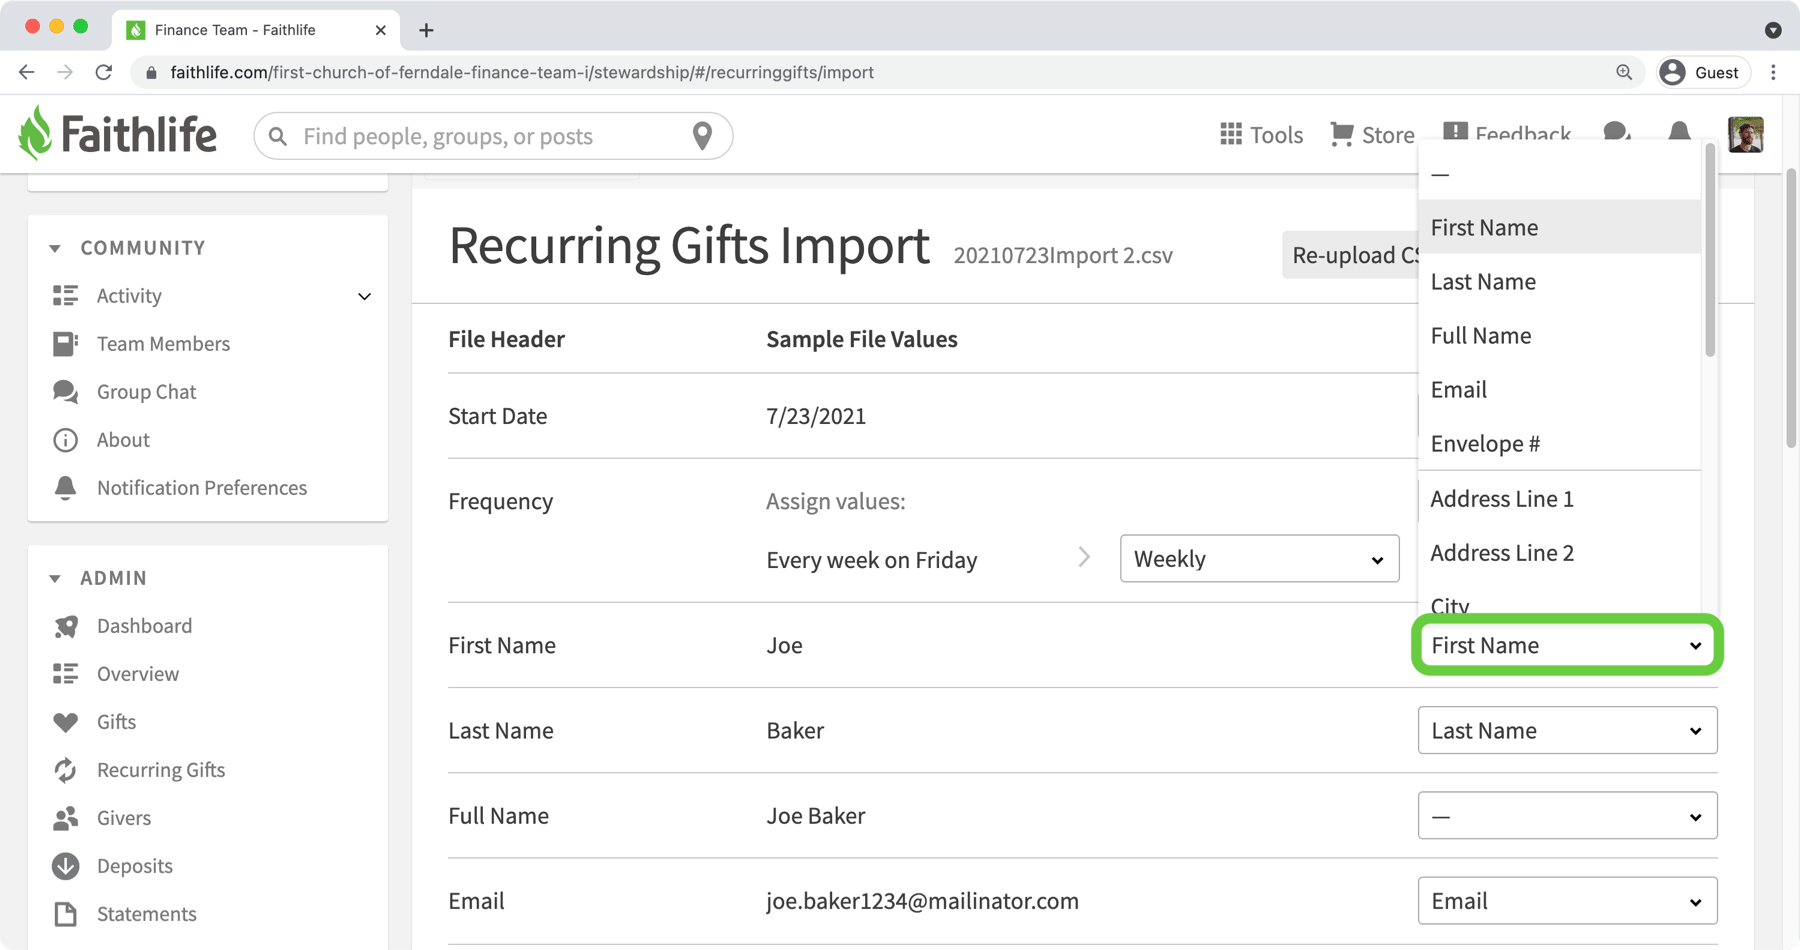Choose Address Line 1 option
This screenshot has height=950, width=1800.
coord(1559,498)
